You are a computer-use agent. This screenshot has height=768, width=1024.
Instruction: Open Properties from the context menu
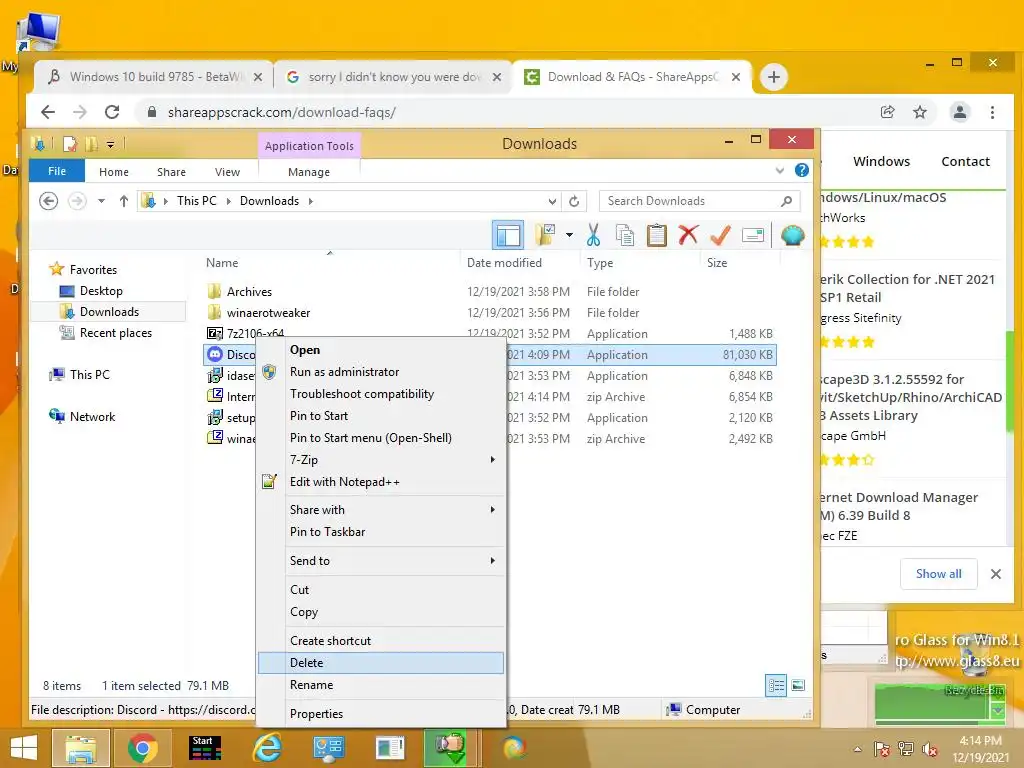[x=381, y=714]
